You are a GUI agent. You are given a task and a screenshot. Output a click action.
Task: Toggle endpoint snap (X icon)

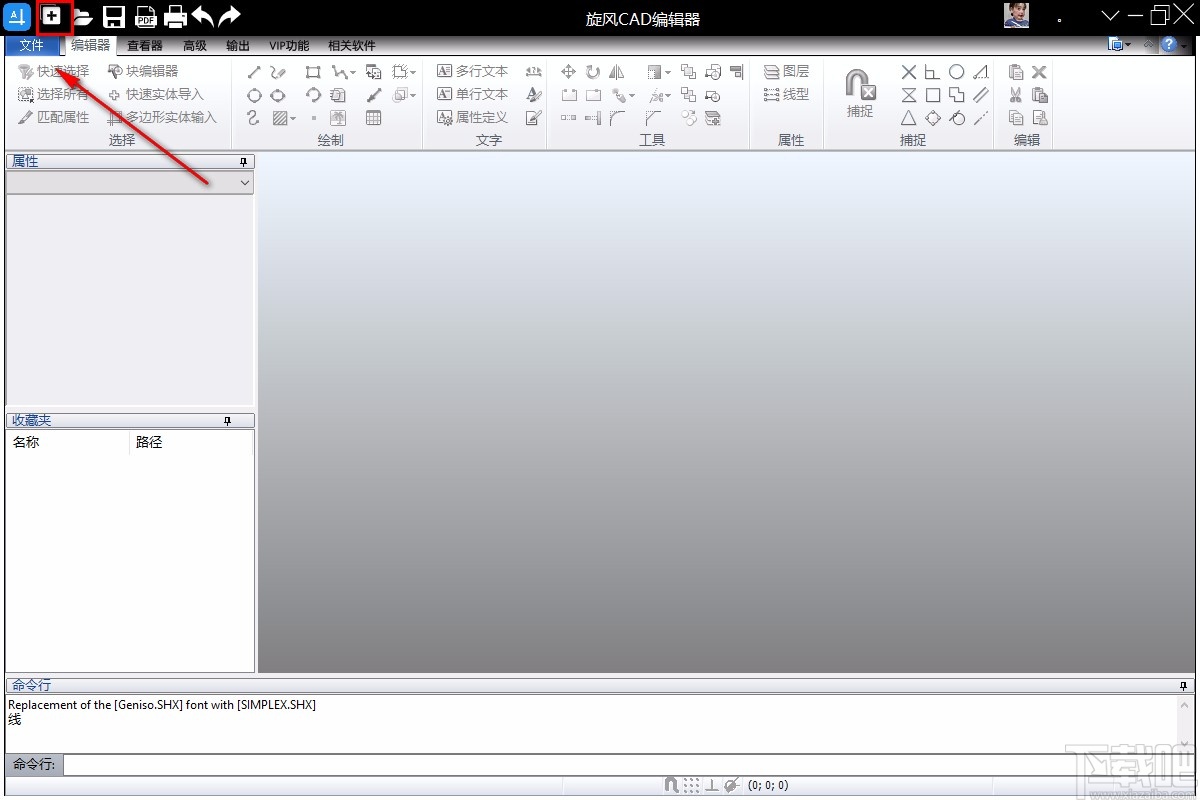(908, 72)
